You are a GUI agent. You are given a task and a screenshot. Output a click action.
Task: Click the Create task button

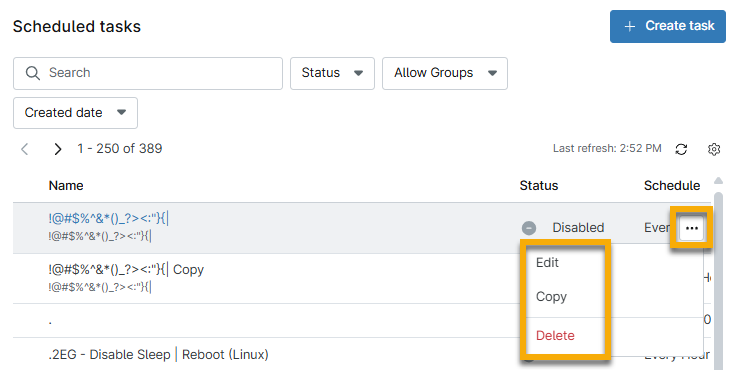point(668,26)
